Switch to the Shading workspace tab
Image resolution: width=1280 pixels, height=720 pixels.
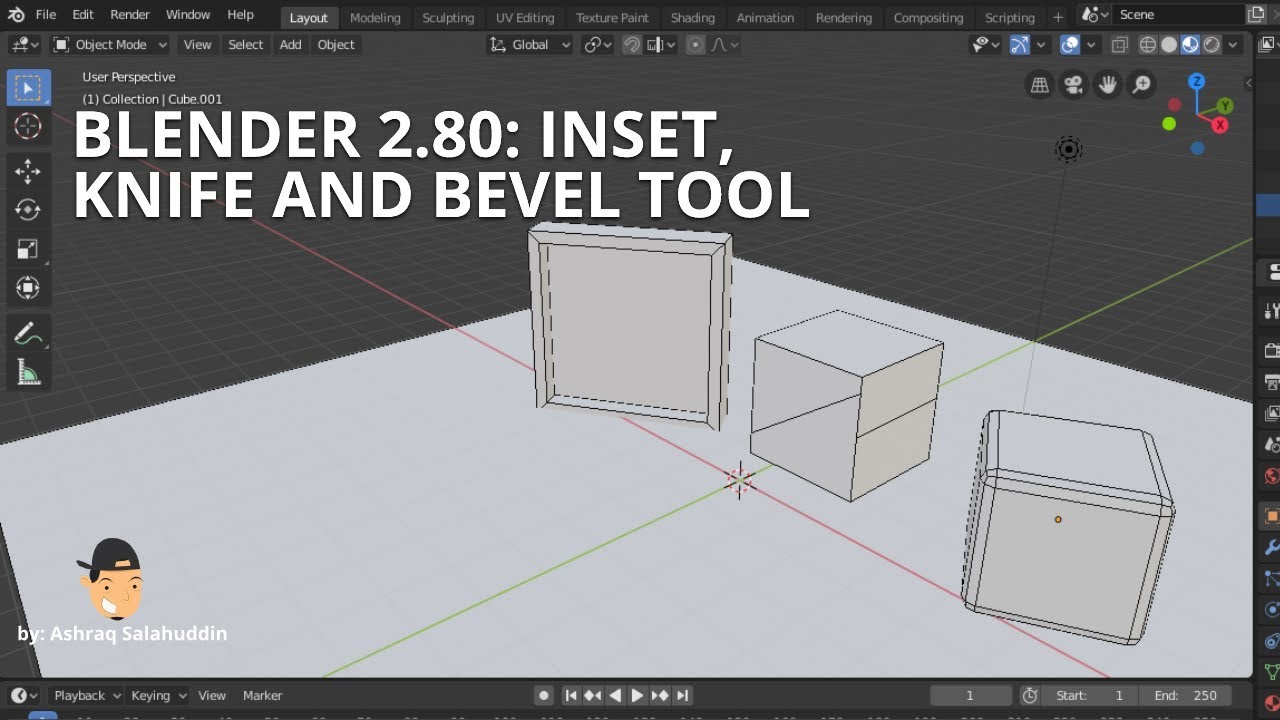[x=693, y=18]
